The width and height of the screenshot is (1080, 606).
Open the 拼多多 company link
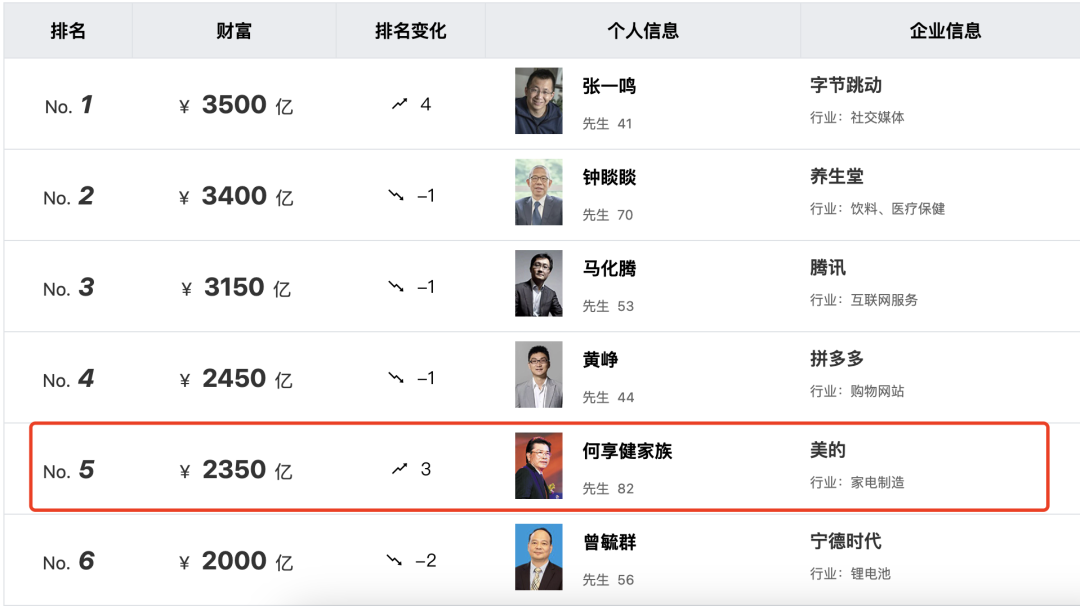coord(837,359)
